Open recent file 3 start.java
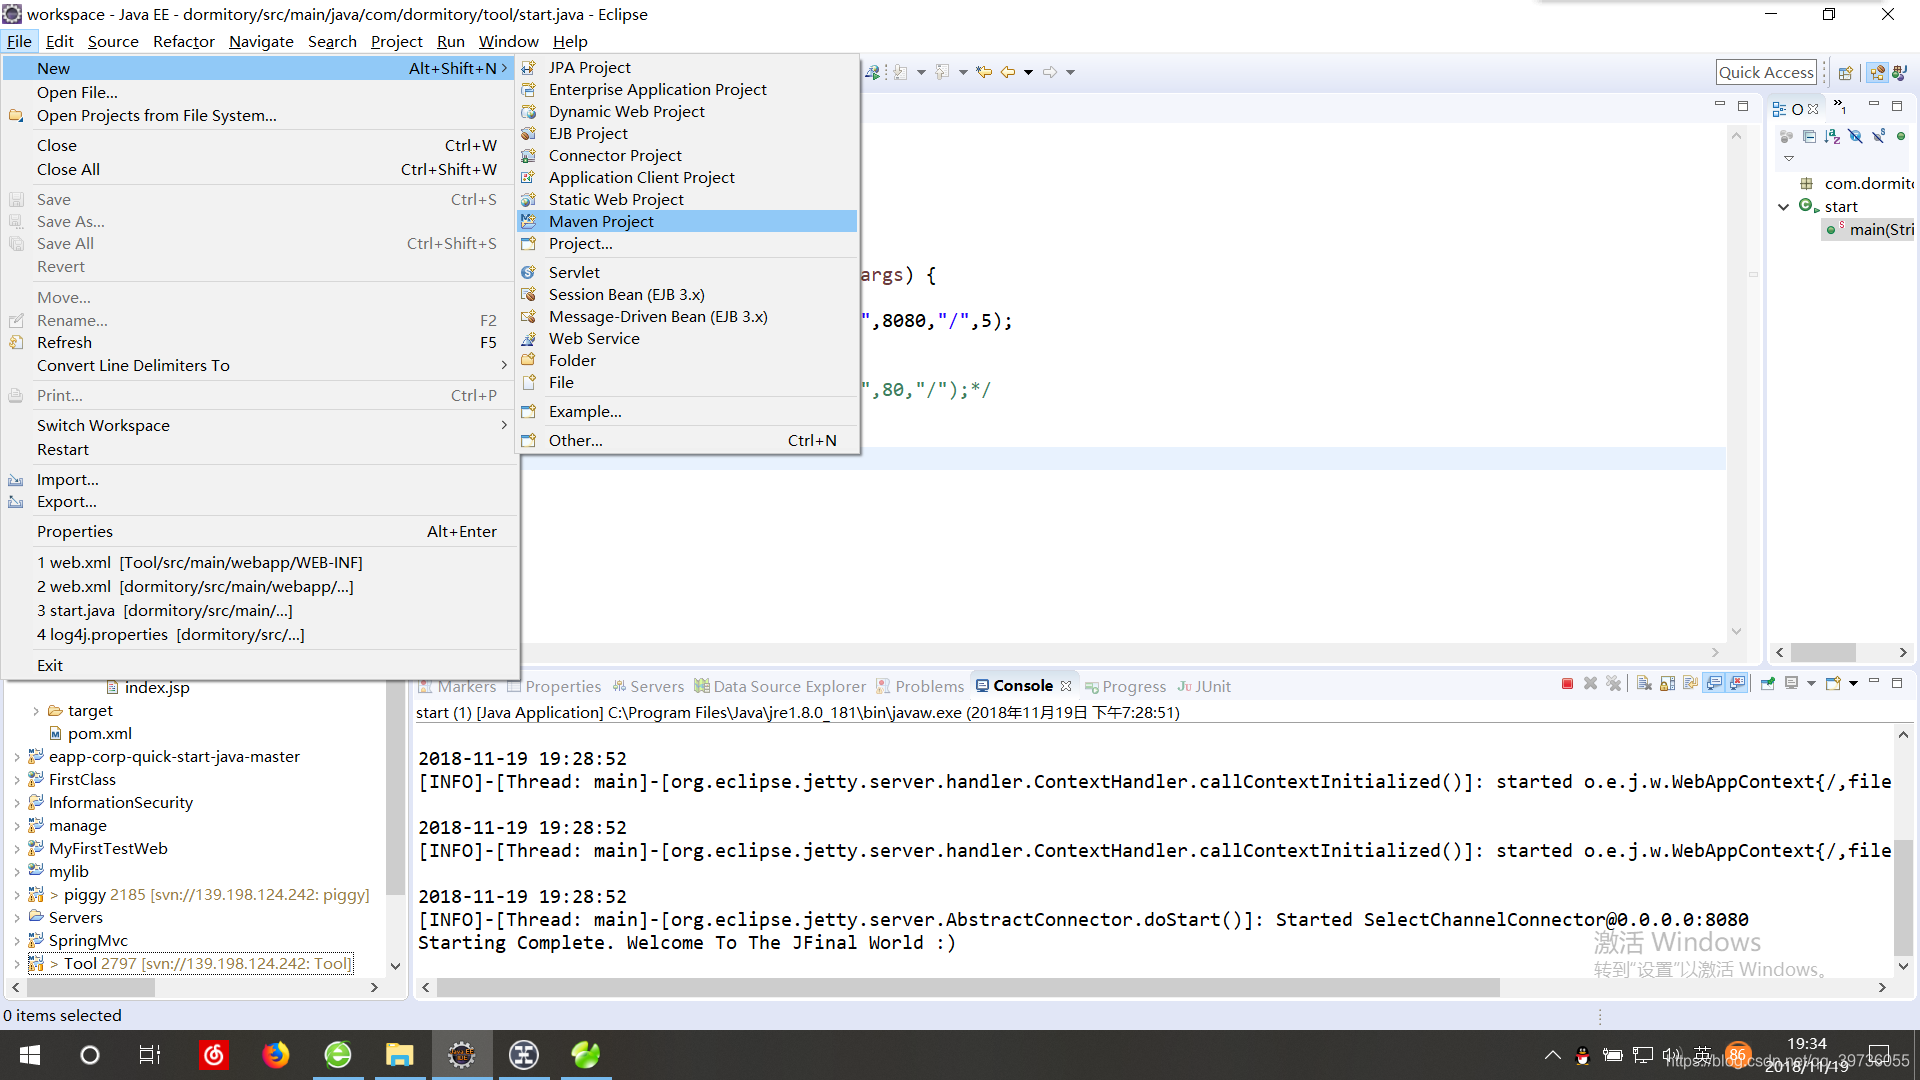The height and width of the screenshot is (1080, 1920). (260, 611)
